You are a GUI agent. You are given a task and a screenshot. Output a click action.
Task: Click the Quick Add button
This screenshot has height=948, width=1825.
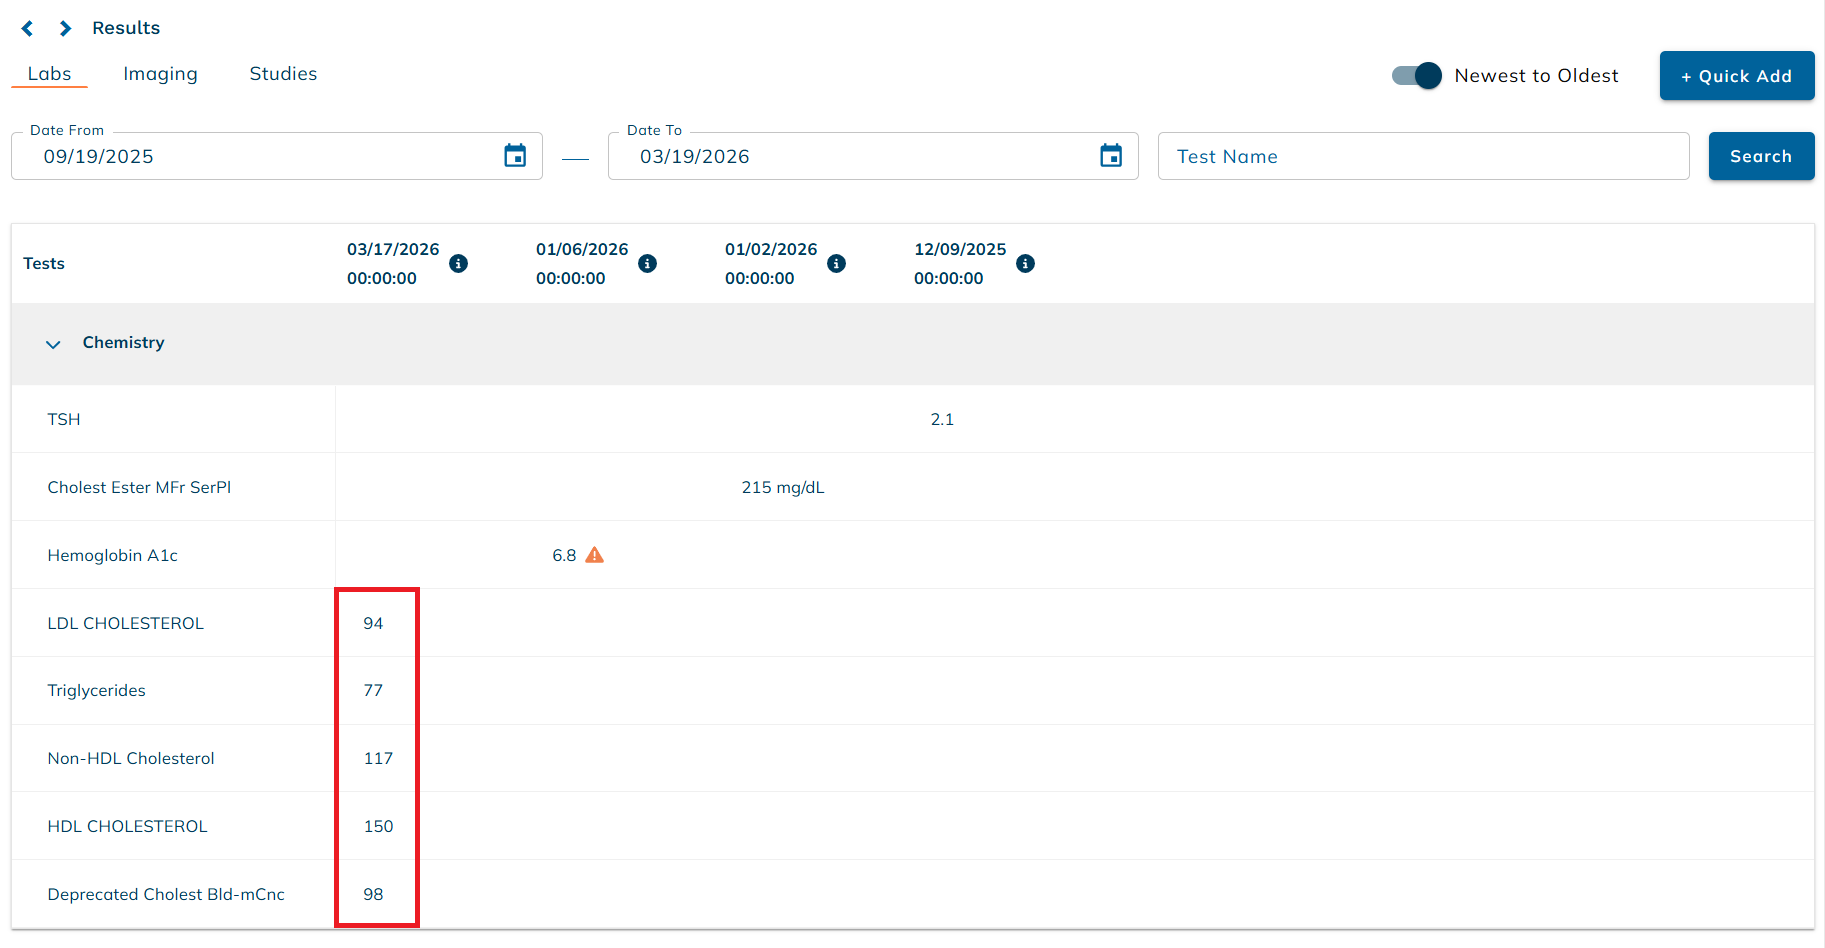pos(1736,75)
